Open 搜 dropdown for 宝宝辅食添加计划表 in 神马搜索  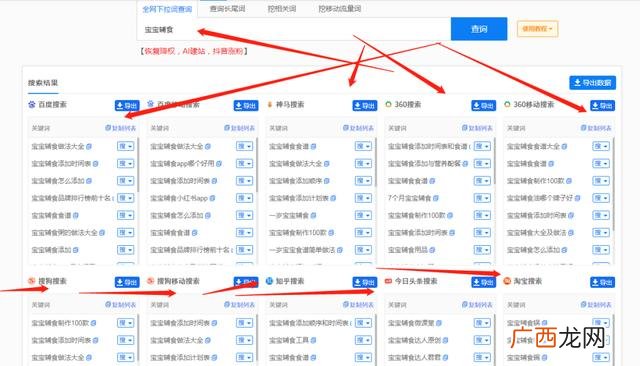[x=363, y=198]
